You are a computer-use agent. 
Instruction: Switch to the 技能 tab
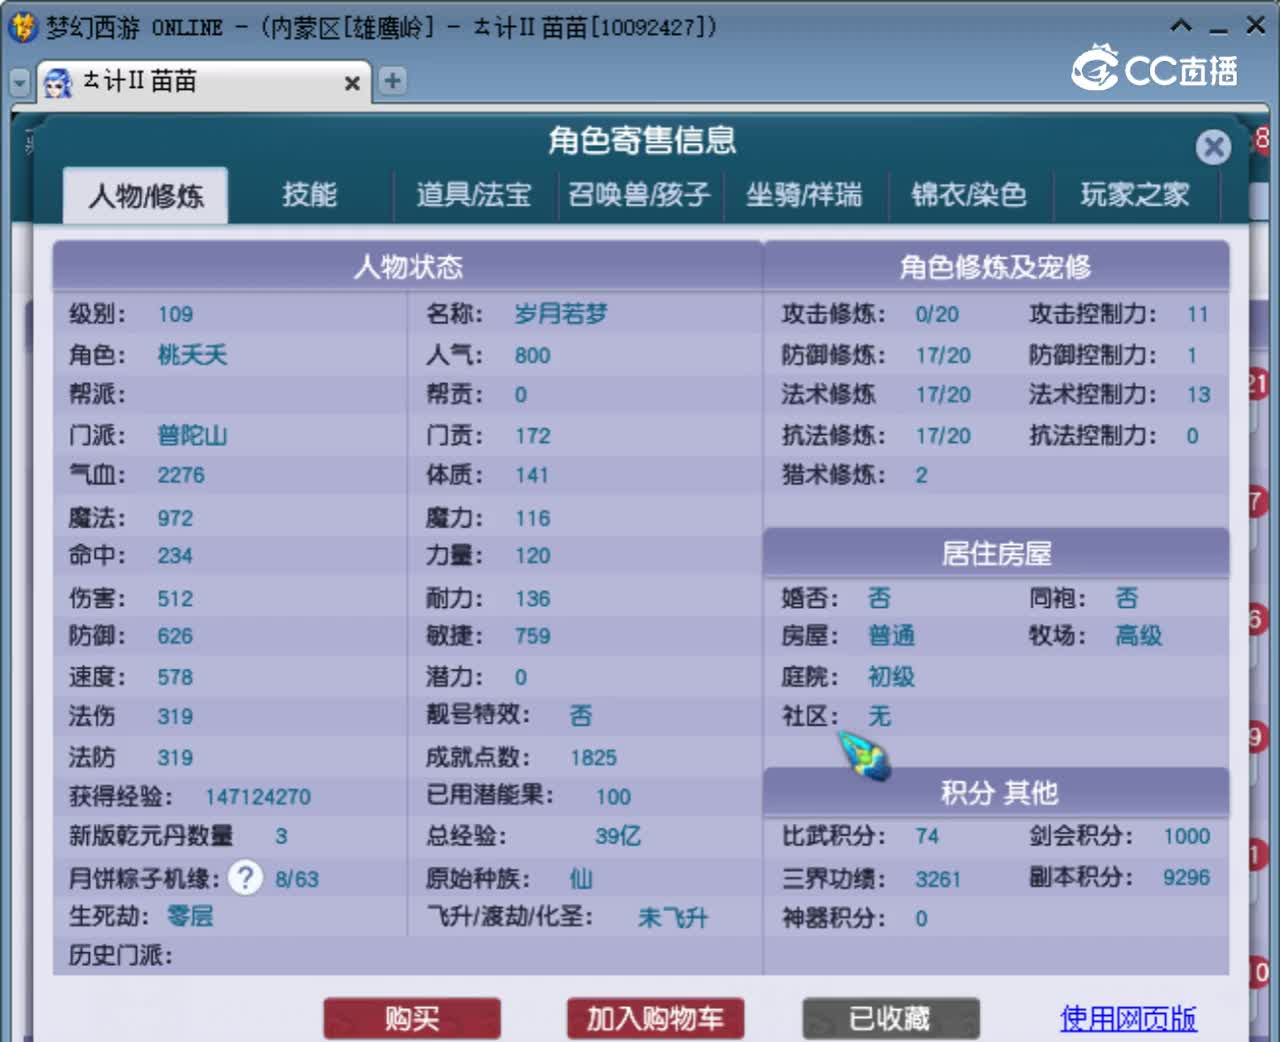coord(309,194)
